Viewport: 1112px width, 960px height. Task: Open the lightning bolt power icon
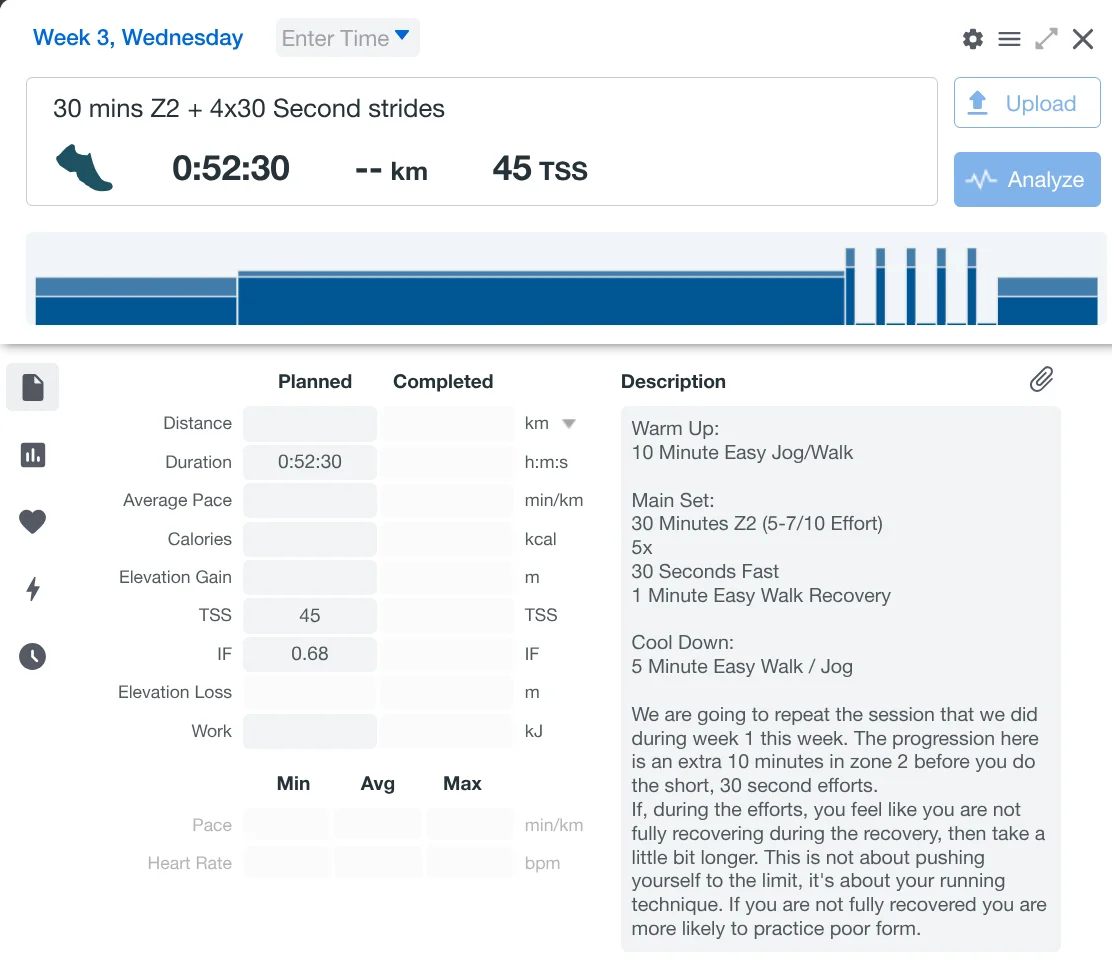[33, 589]
